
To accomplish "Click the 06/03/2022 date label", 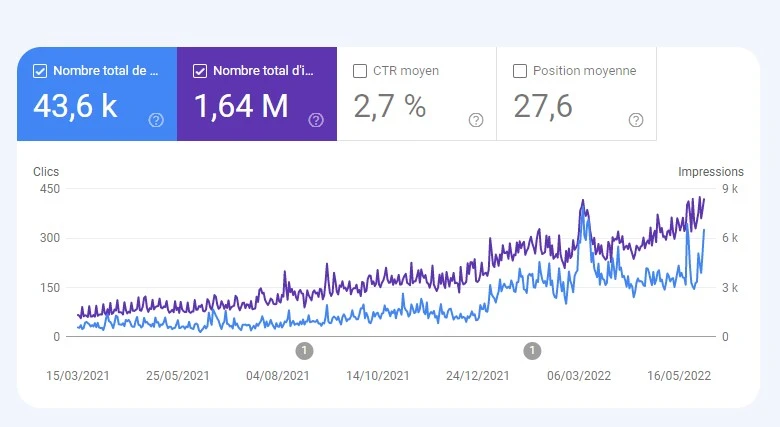I will 579,376.
